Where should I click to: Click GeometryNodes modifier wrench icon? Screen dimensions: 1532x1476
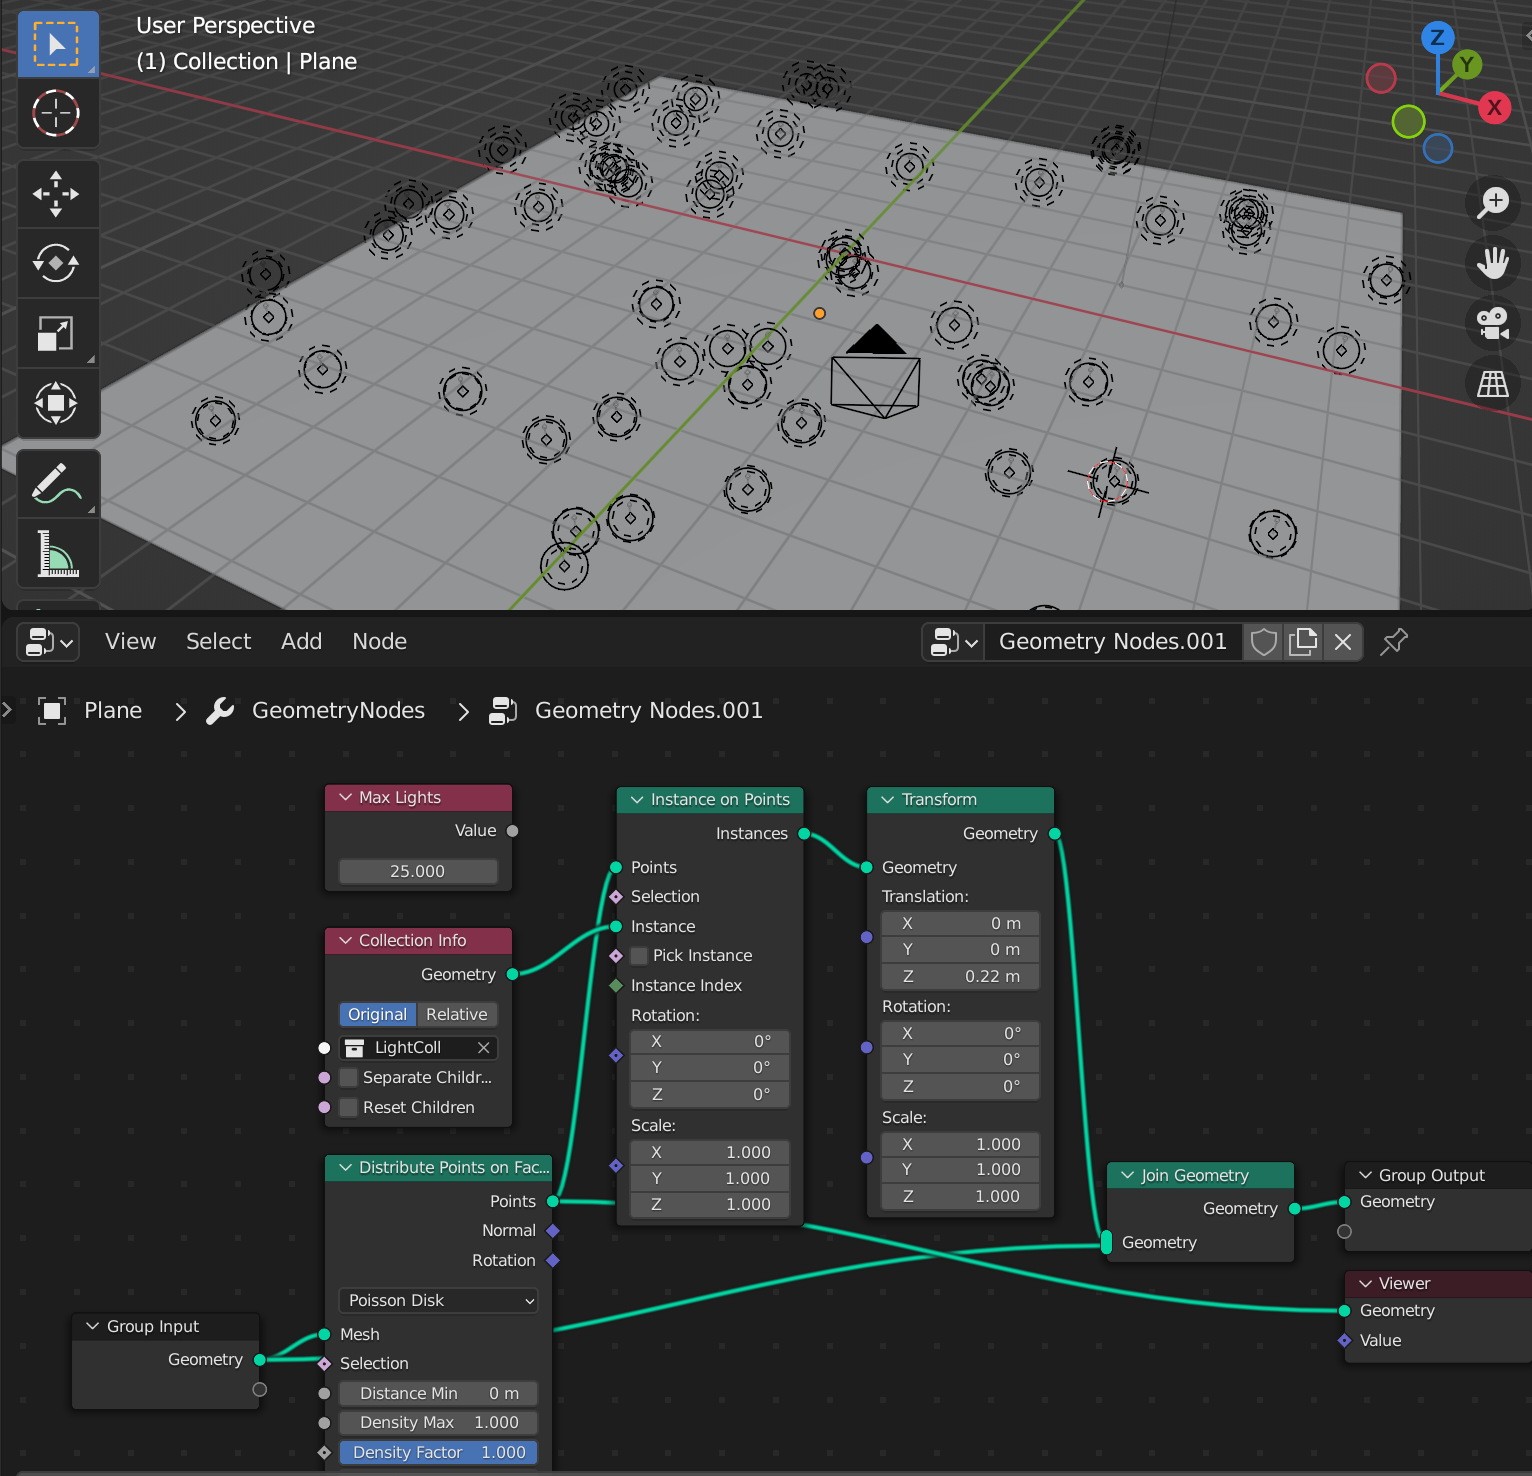coord(220,711)
